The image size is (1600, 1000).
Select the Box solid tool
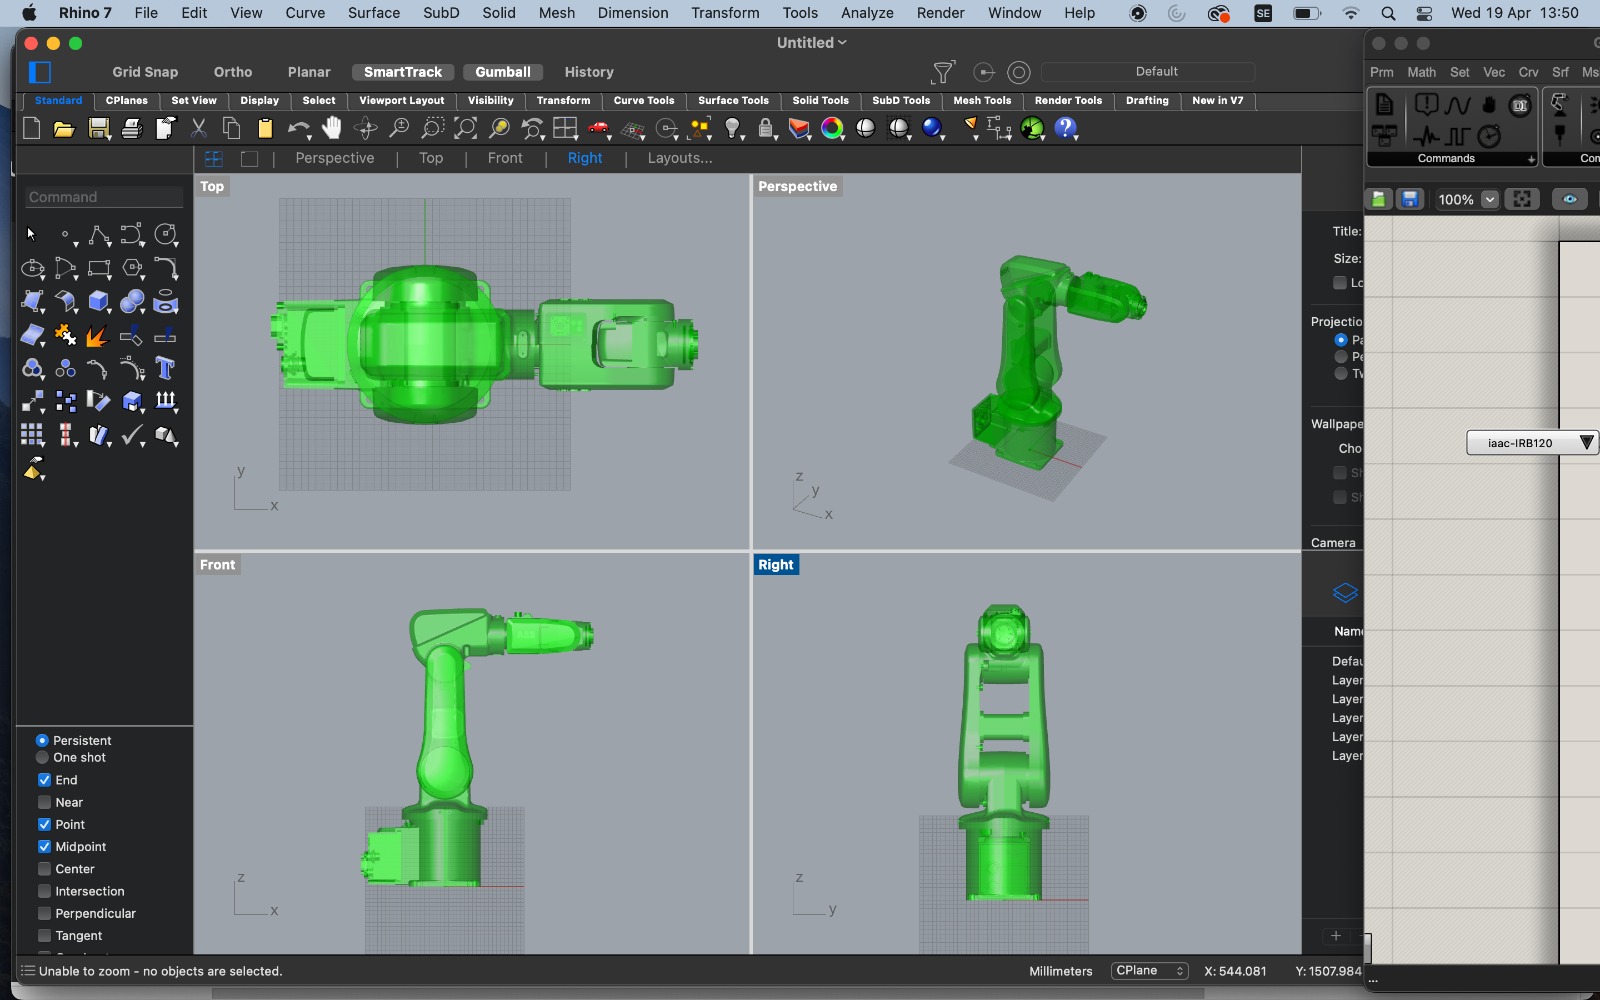point(99,302)
